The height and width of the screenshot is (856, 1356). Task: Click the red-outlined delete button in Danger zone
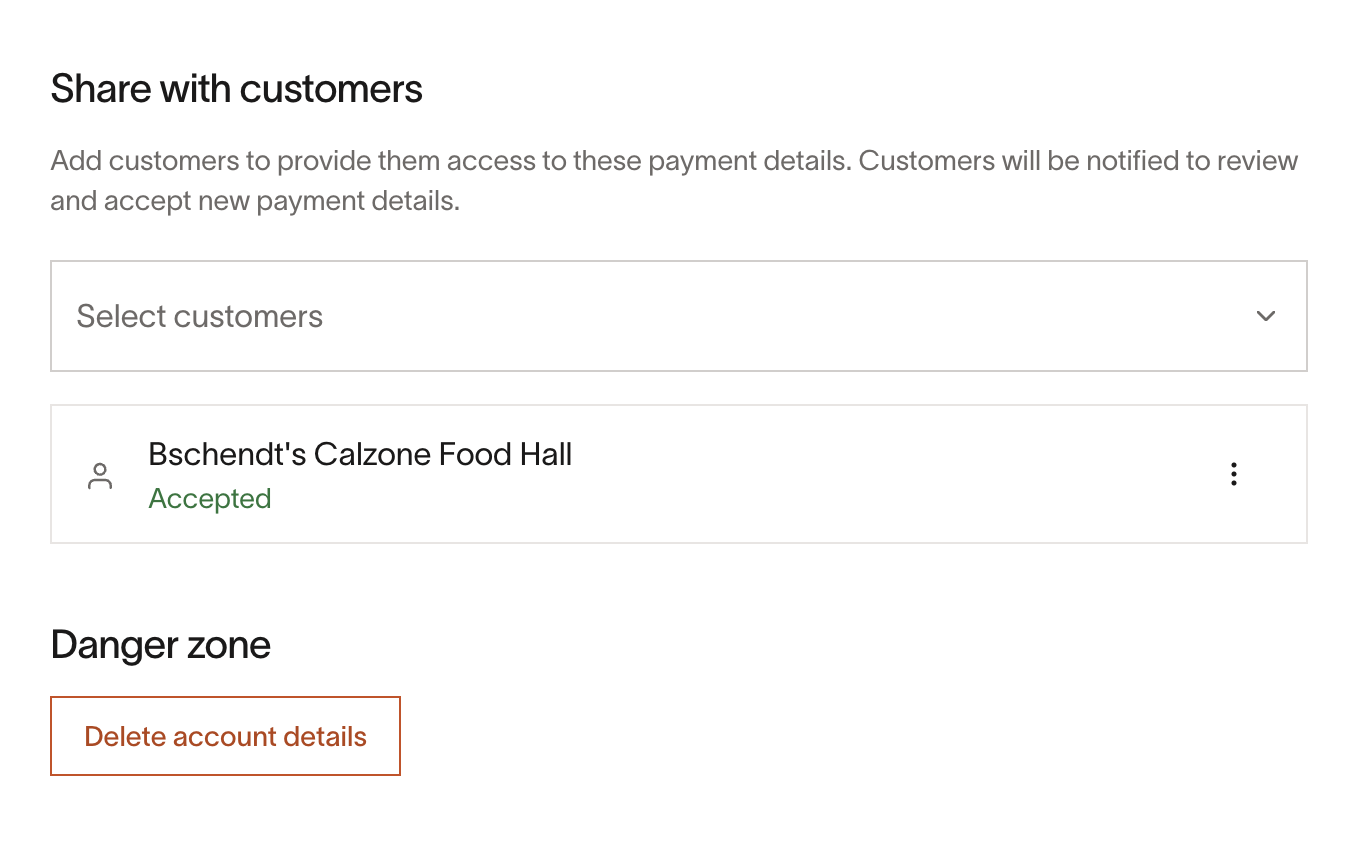(x=226, y=736)
